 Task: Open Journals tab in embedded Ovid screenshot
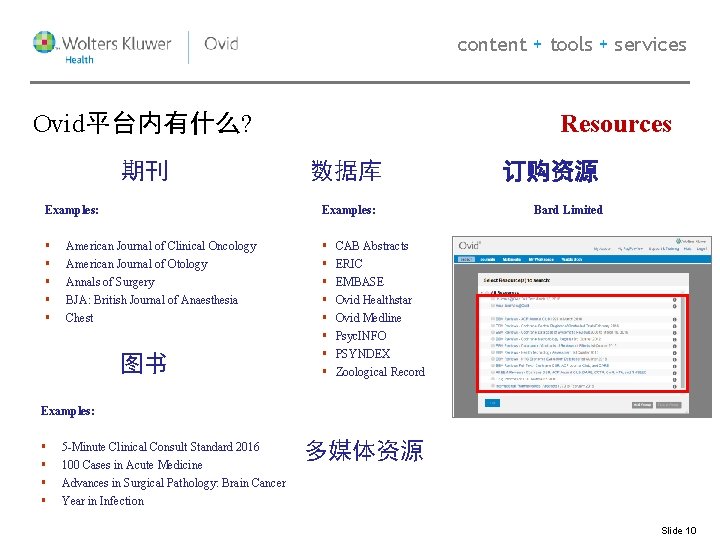pyautogui.click(x=488, y=259)
